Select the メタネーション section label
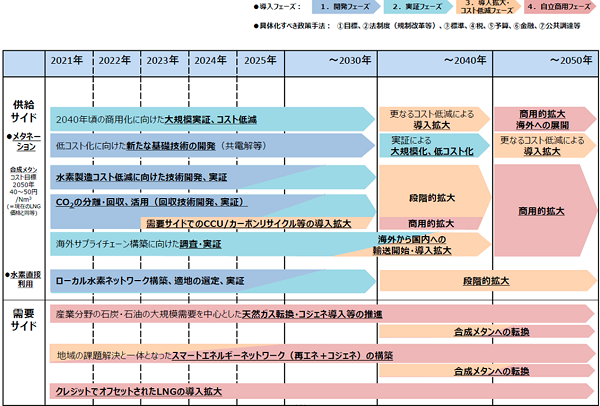The width and height of the screenshot is (600, 406). 24,141
